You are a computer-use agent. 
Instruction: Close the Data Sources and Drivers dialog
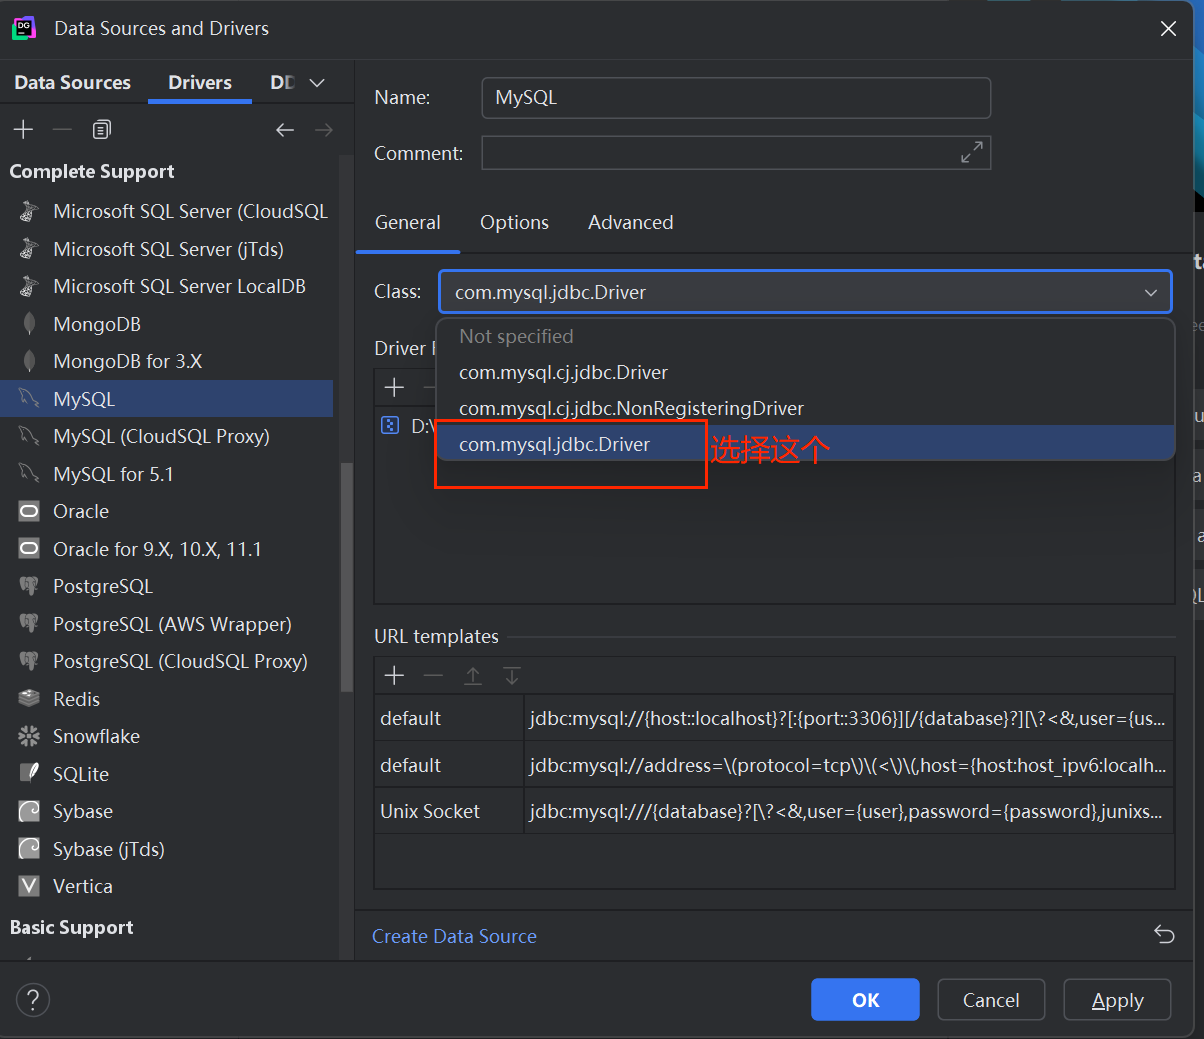tap(1168, 29)
